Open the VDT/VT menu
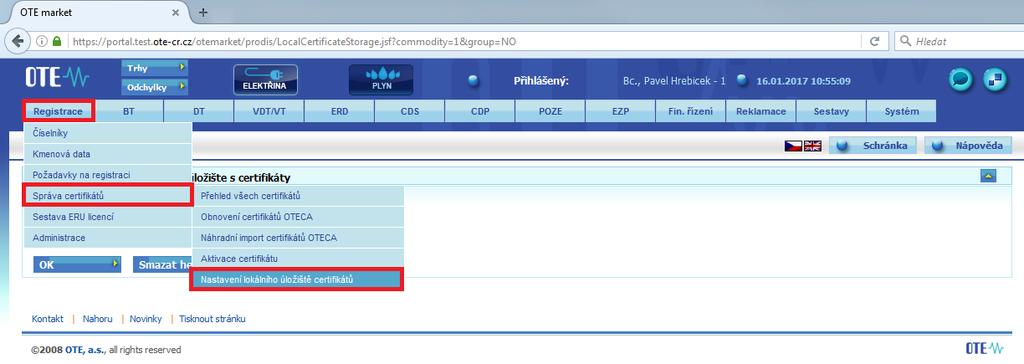The height and width of the screenshot is (364, 1024). coord(269,111)
